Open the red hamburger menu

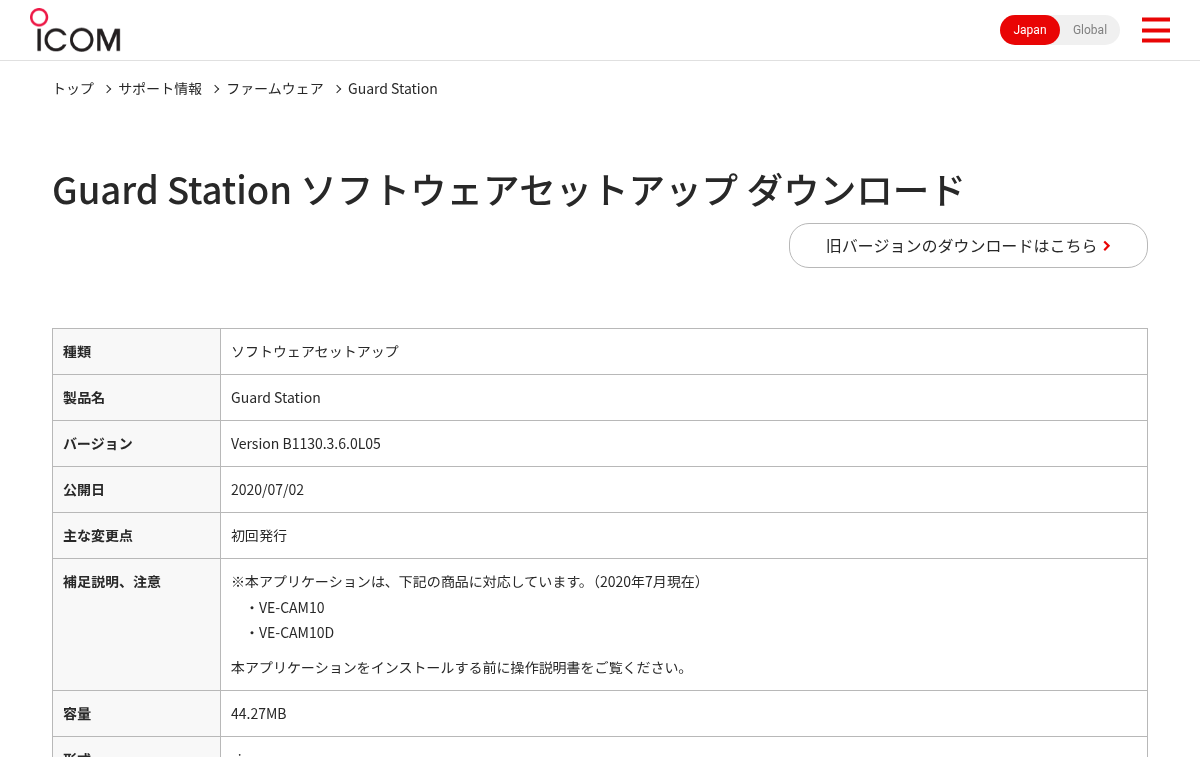(x=1155, y=30)
